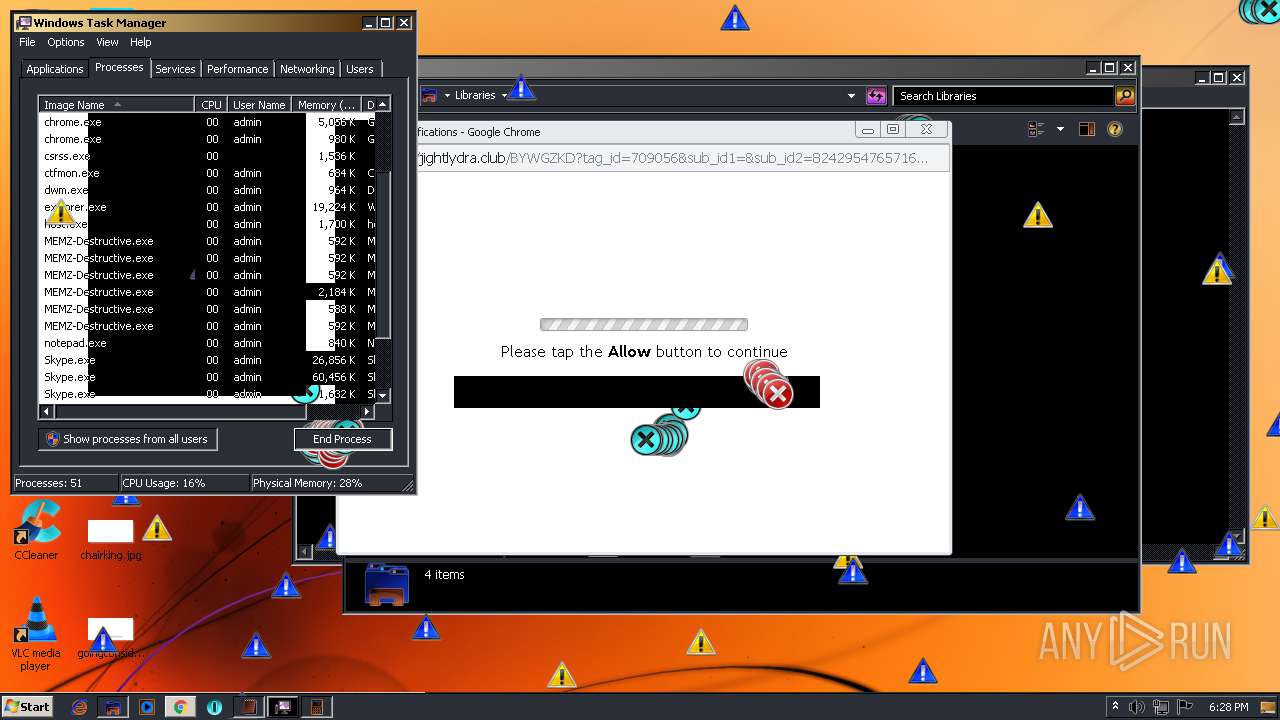Select the Task Manager monitor taskbar icon

282,707
